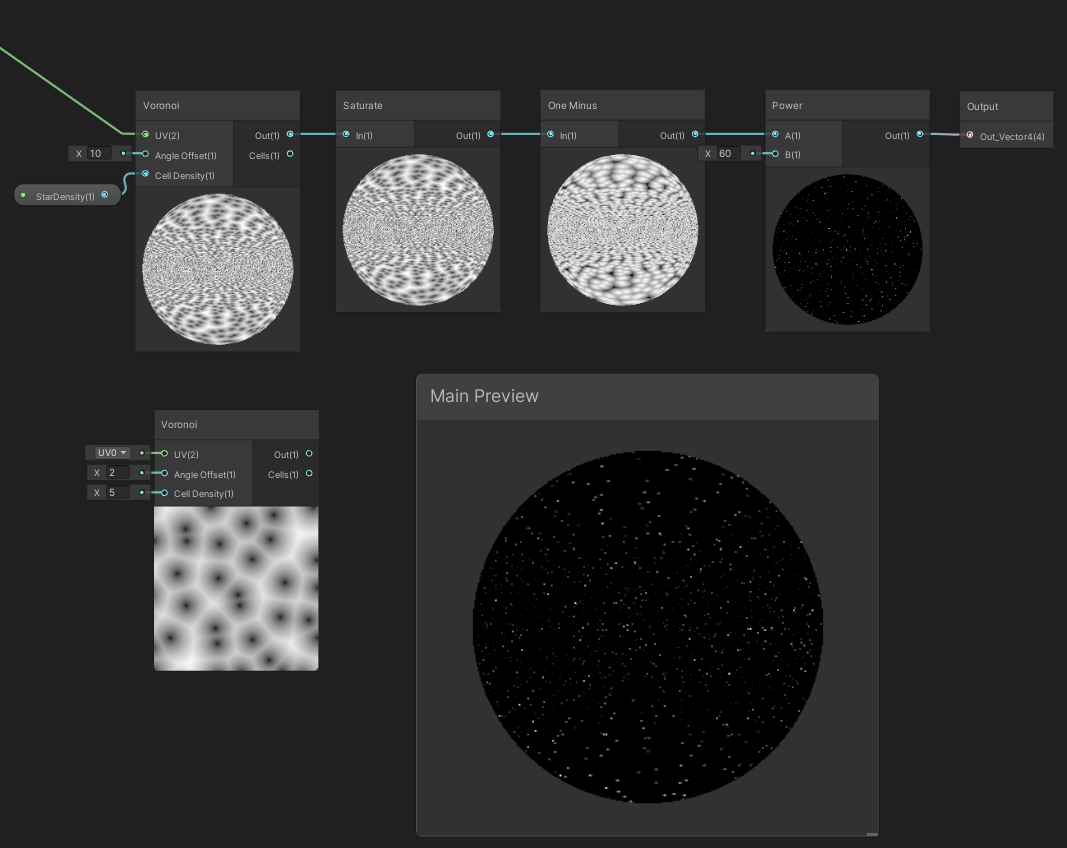Click the UV(2) input port on top Voronoi
The width and height of the screenshot is (1067, 848).
pos(145,134)
